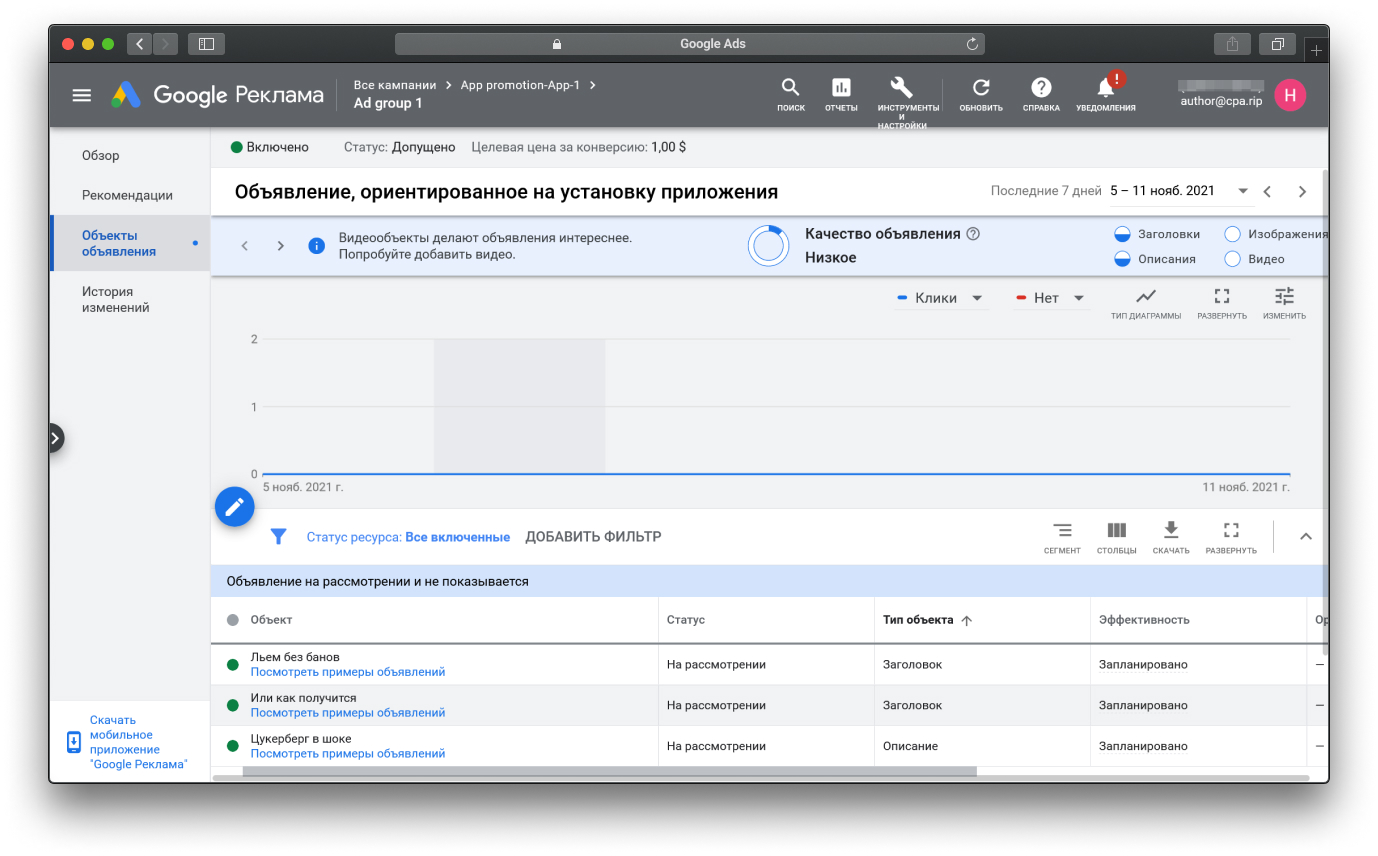
Task: Open notifications bell (Уведомления)
Action: pos(1106,93)
